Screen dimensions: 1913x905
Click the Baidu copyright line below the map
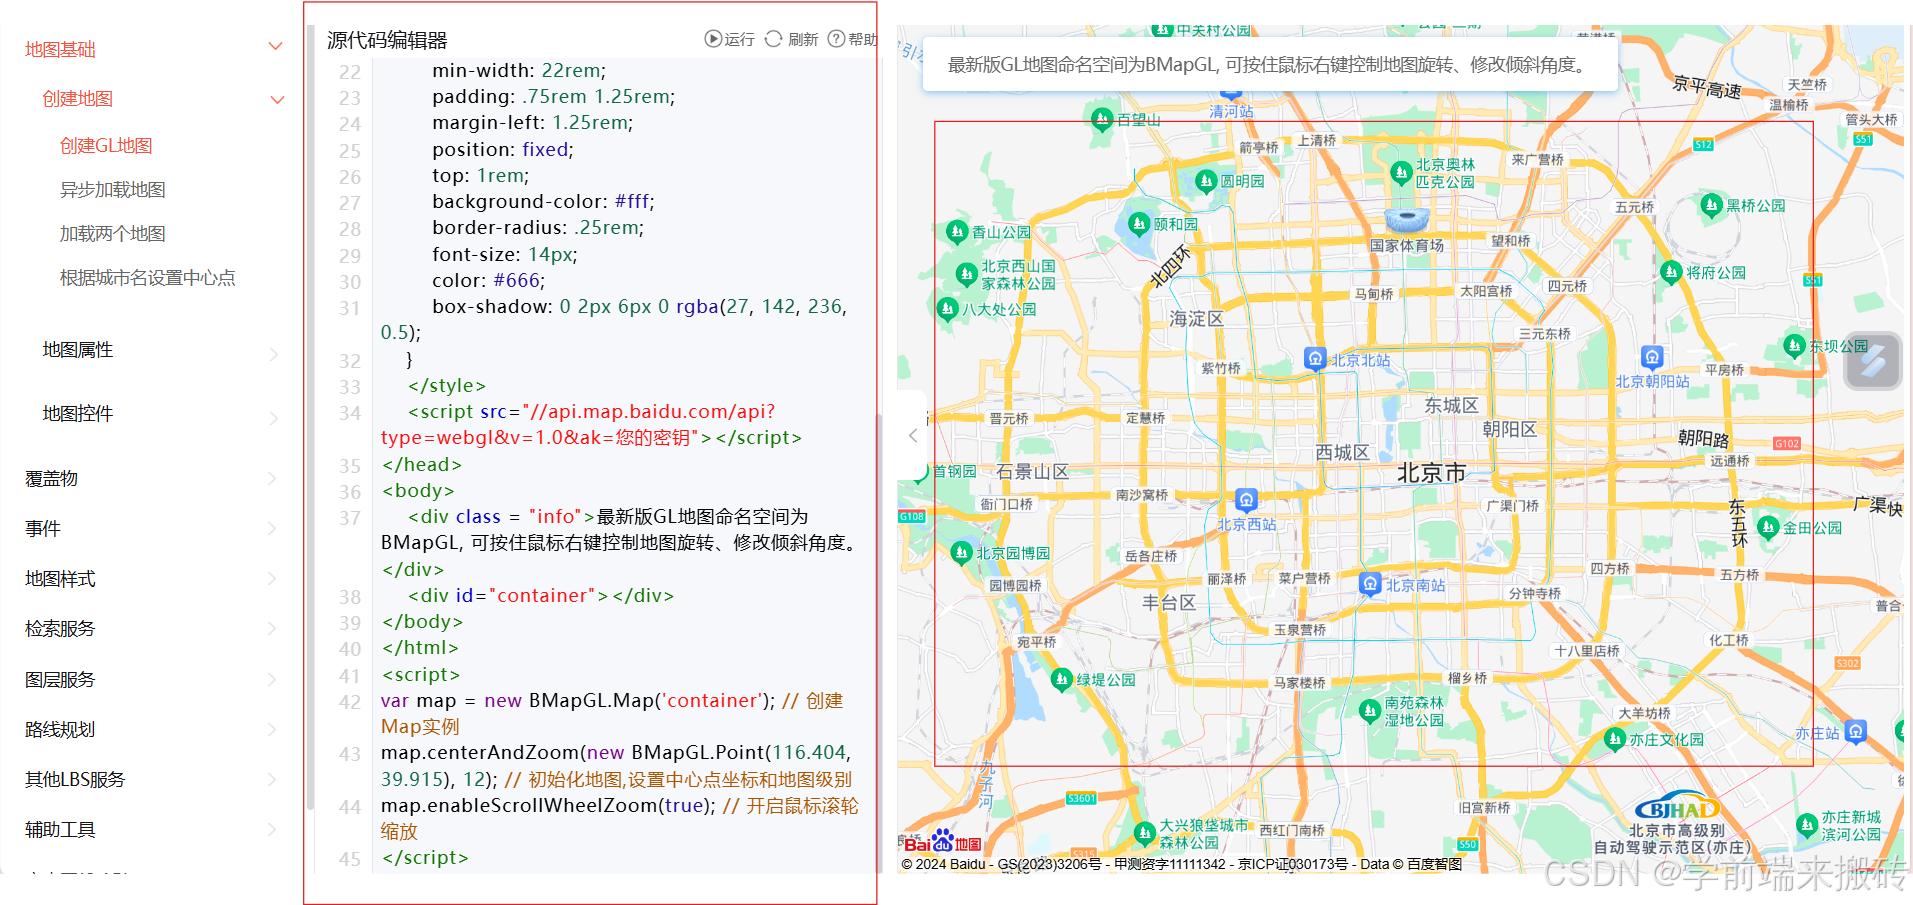(x=1181, y=864)
